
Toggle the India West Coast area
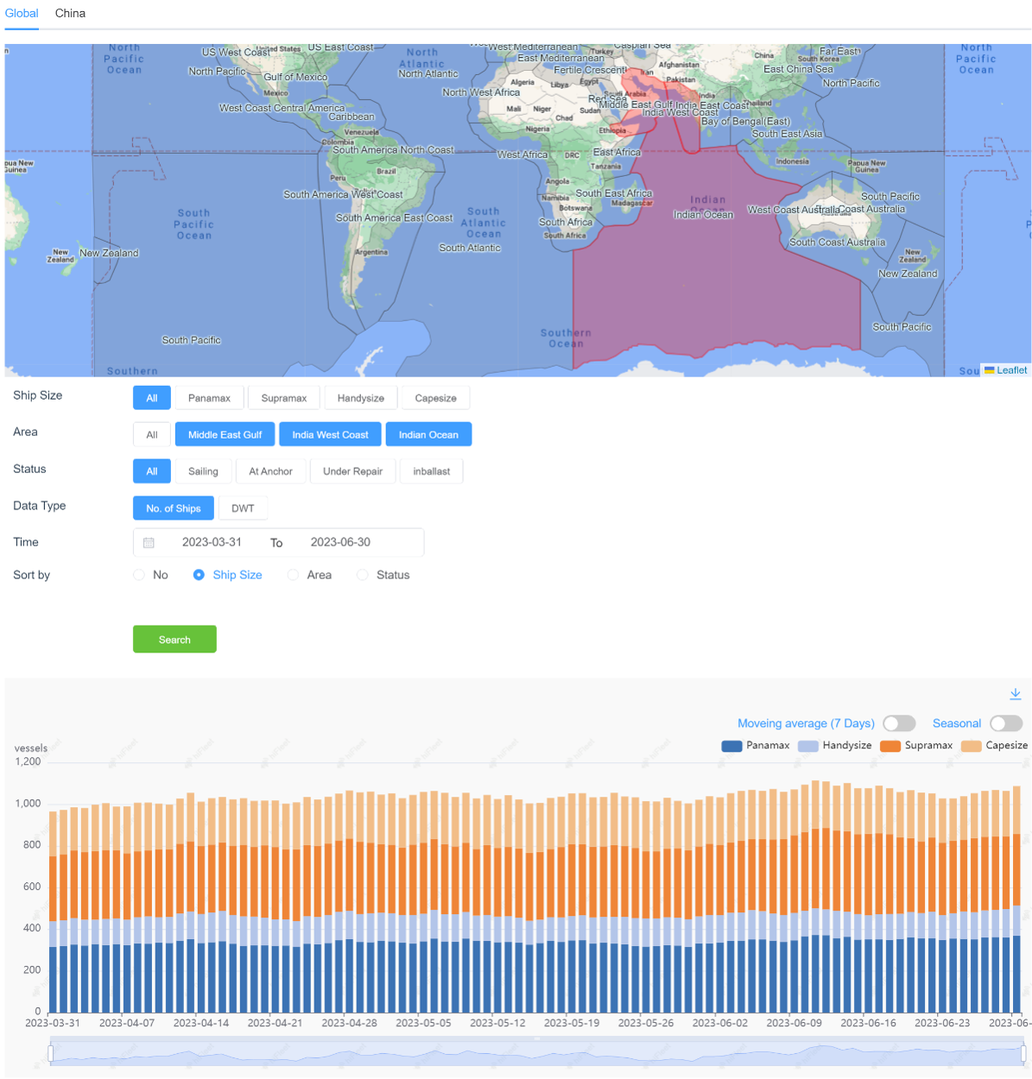point(330,434)
